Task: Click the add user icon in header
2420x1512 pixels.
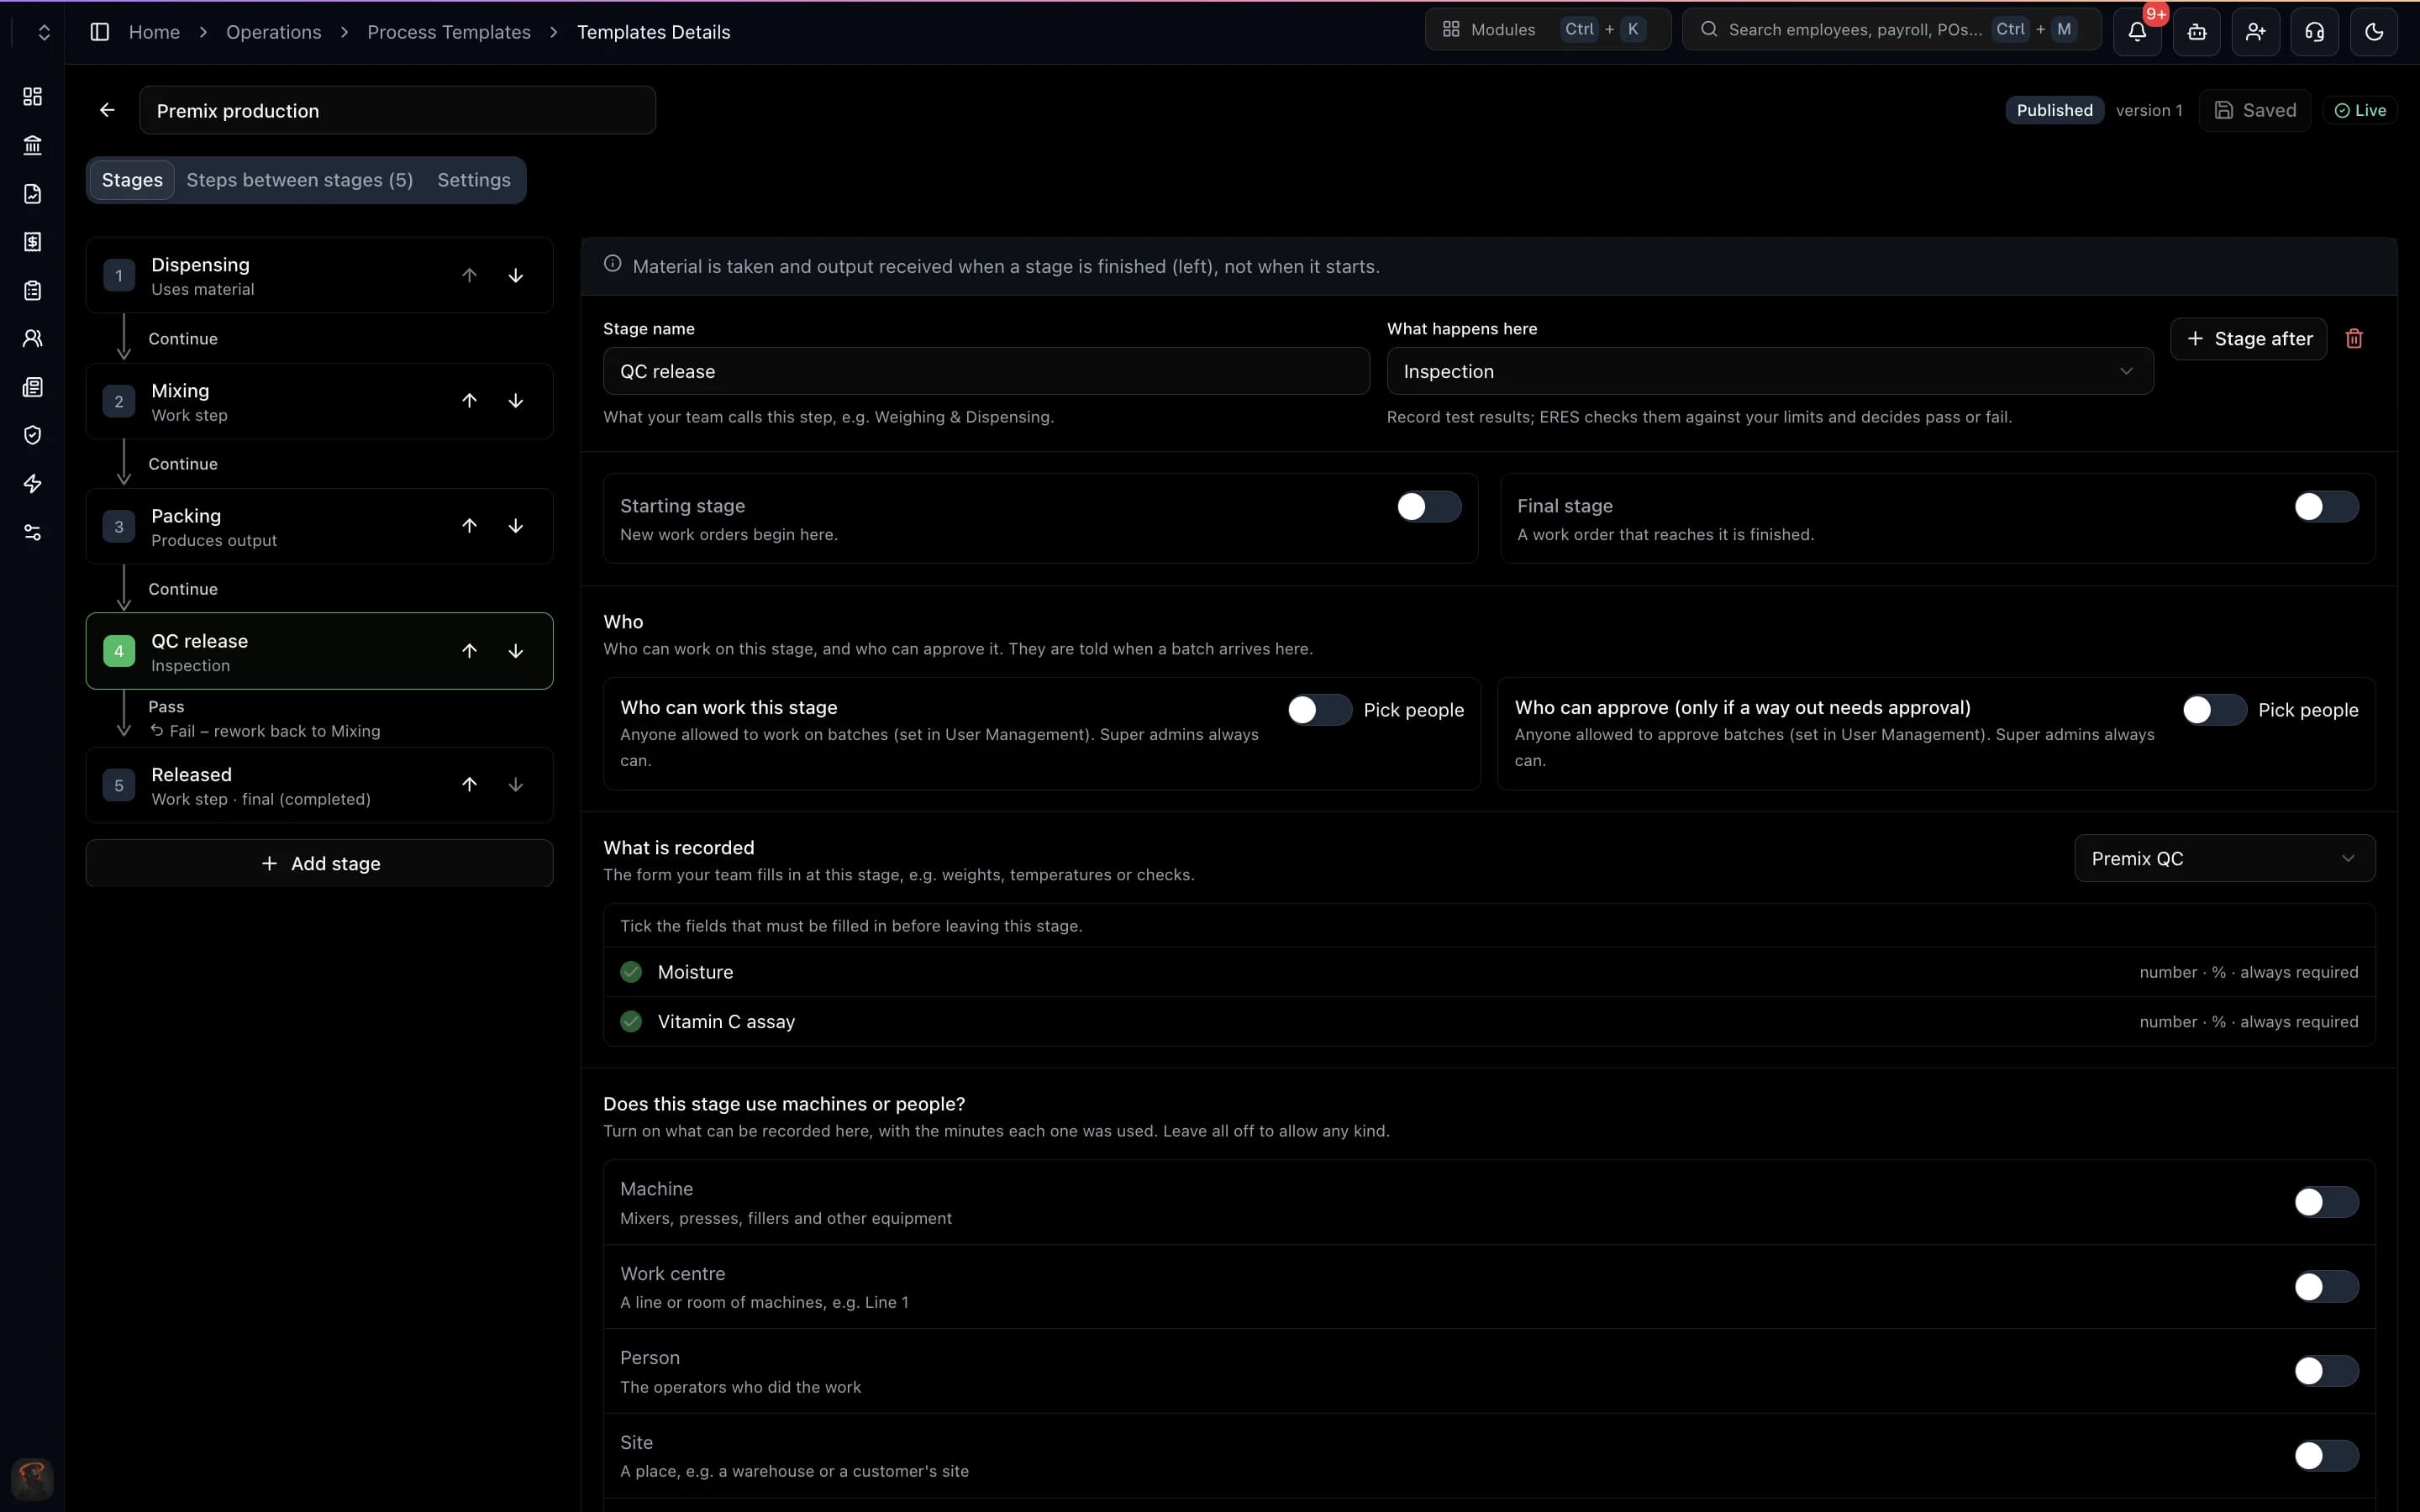Action: click(x=2255, y=31)
